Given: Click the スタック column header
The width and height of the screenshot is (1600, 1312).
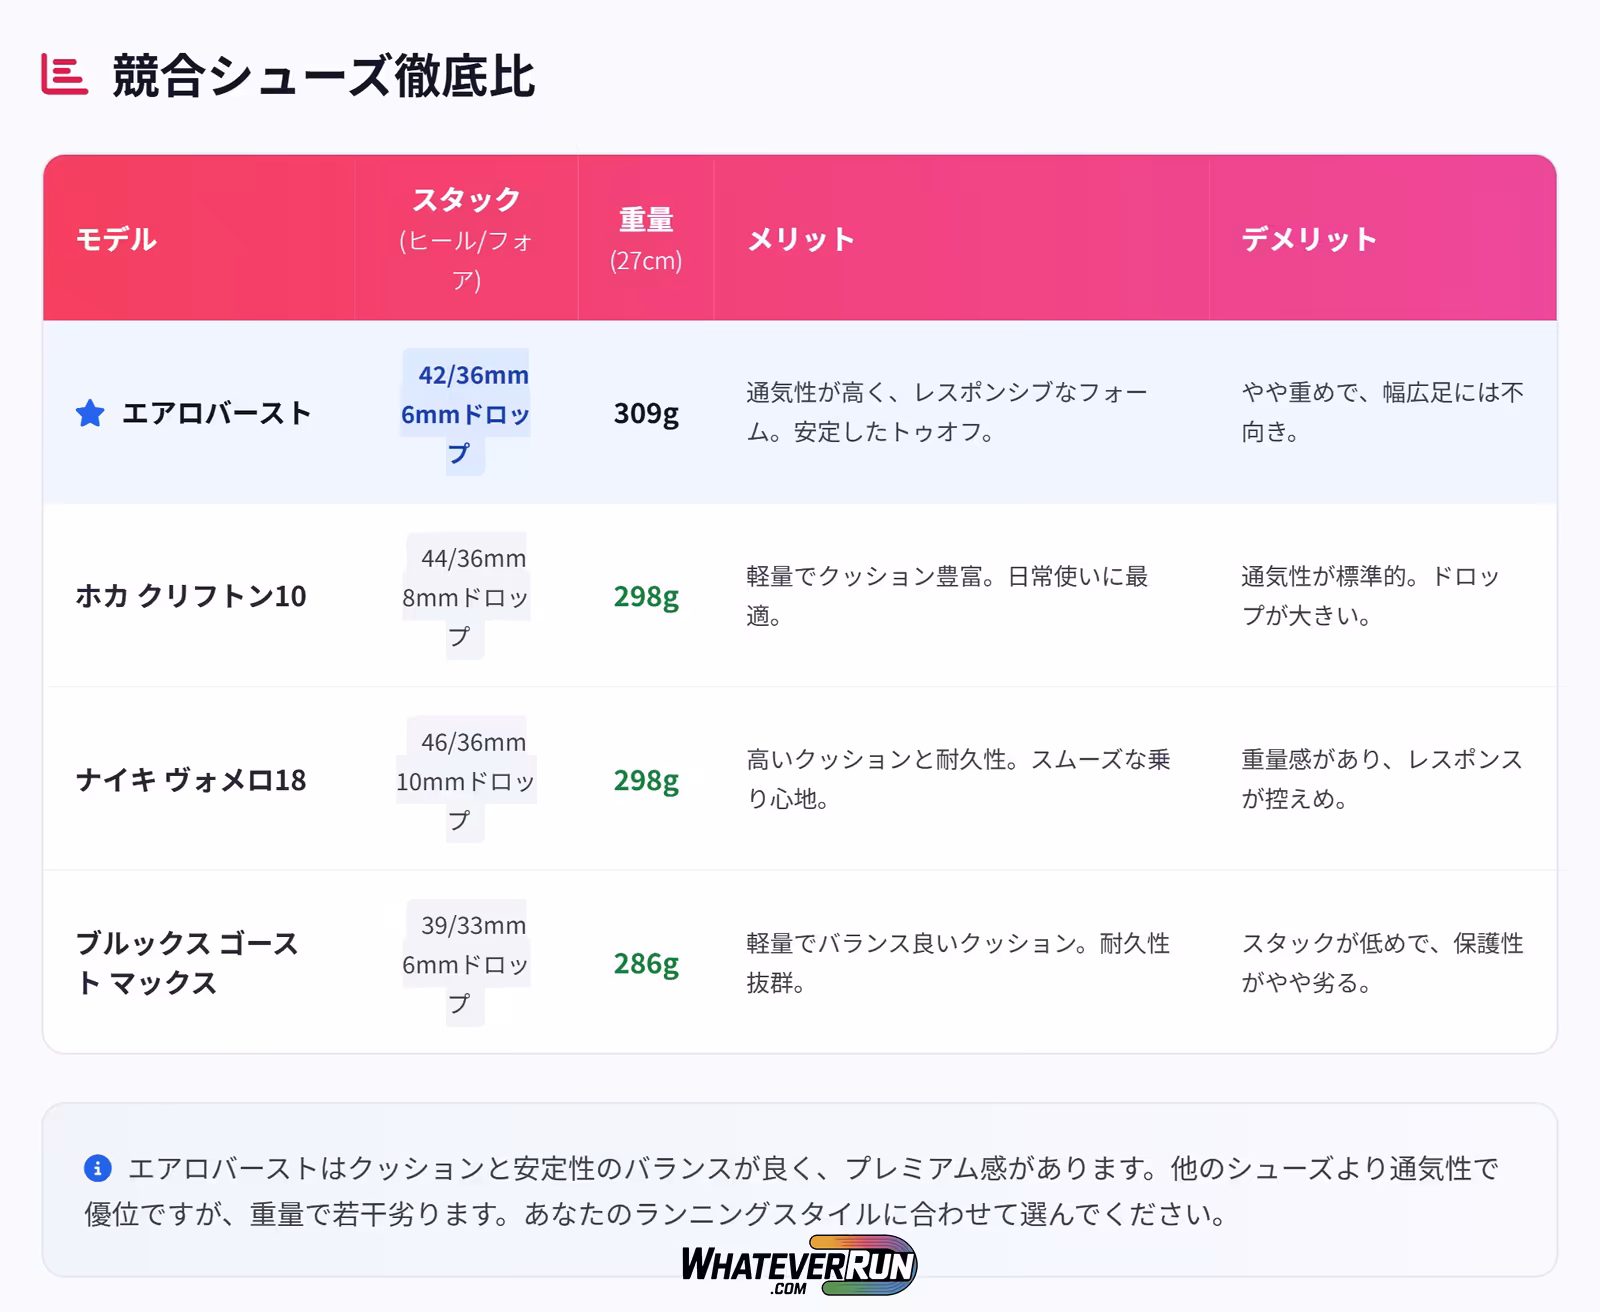Looking at the screenshot, I should pyautogui.click(x=466, y=200).
